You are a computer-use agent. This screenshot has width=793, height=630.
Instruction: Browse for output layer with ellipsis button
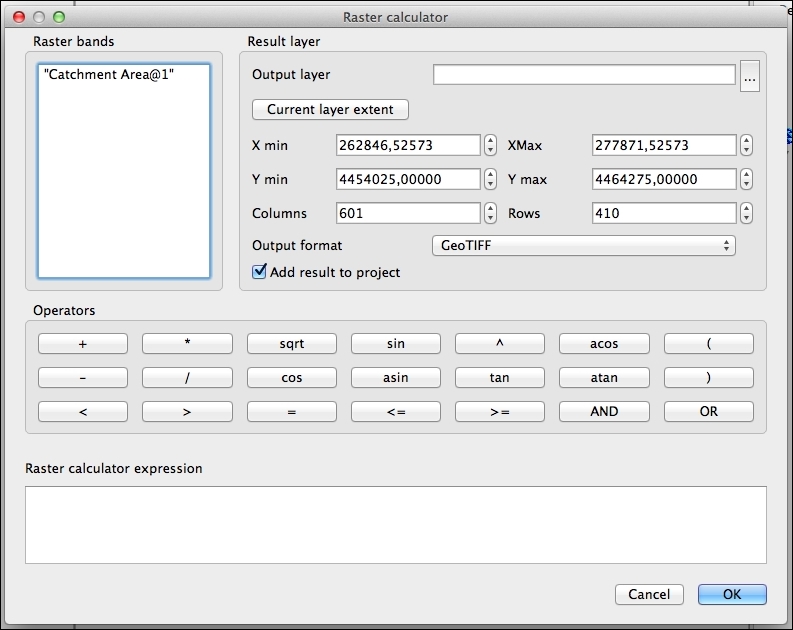[x=750, y=76]
